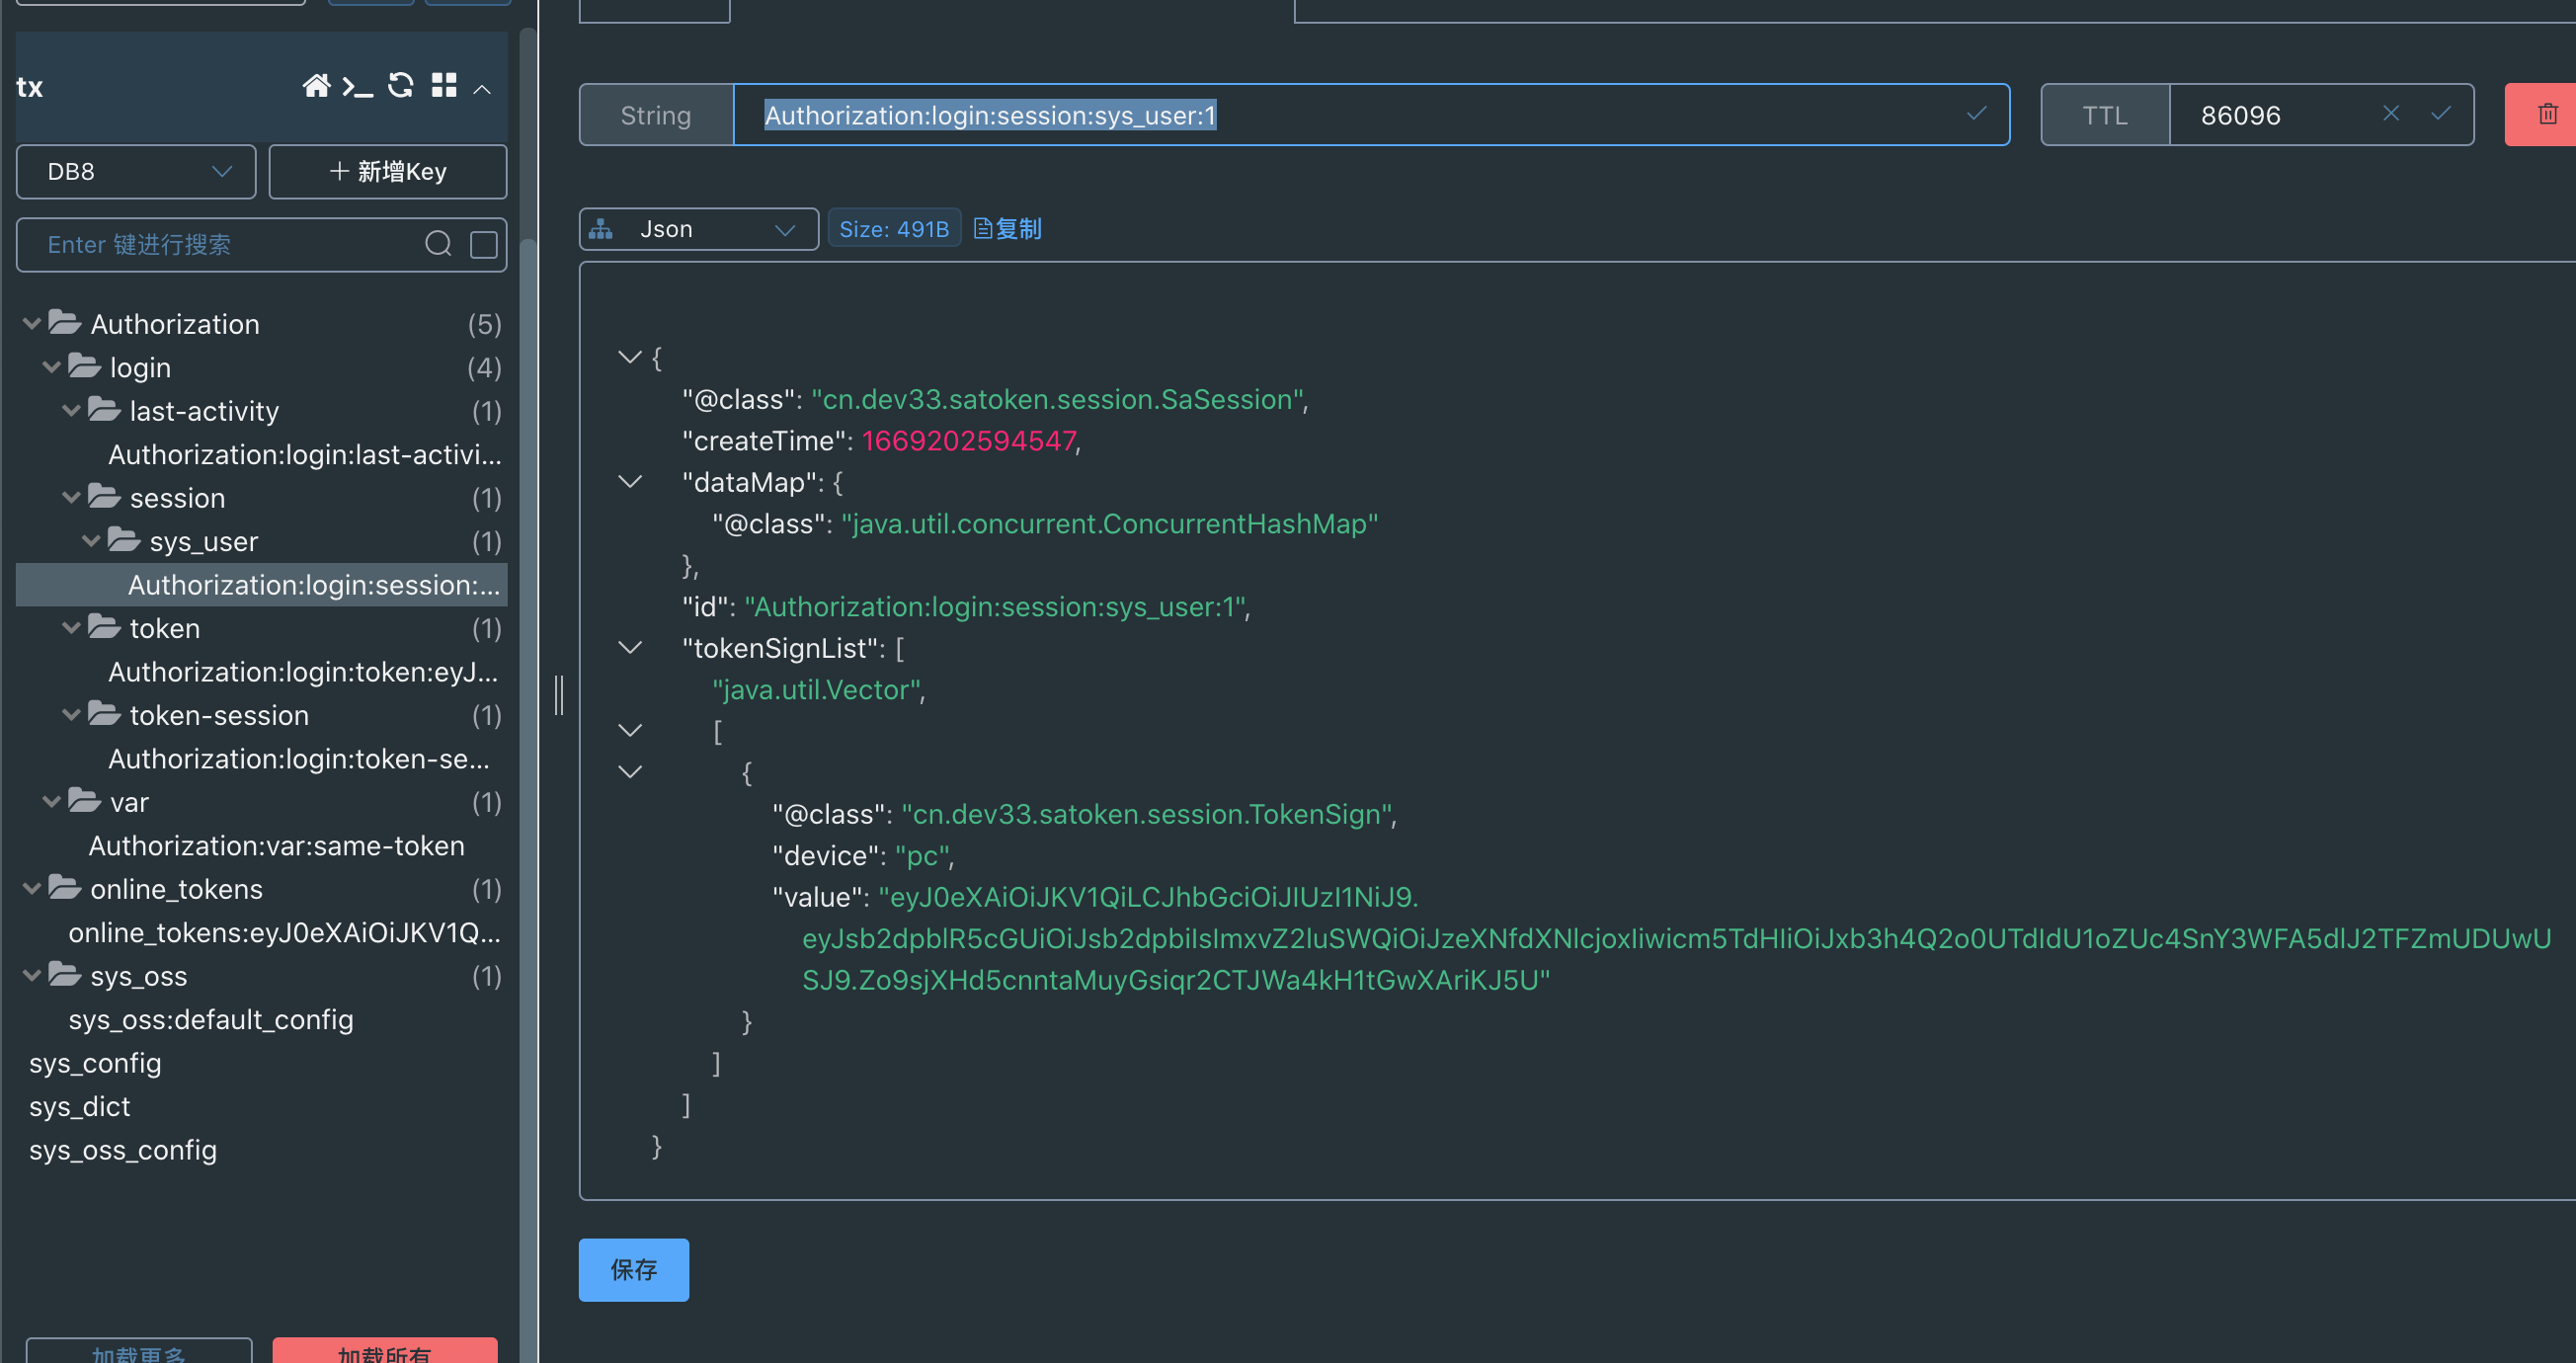Click the sys_oss folder icon

[x=65, y=976]
